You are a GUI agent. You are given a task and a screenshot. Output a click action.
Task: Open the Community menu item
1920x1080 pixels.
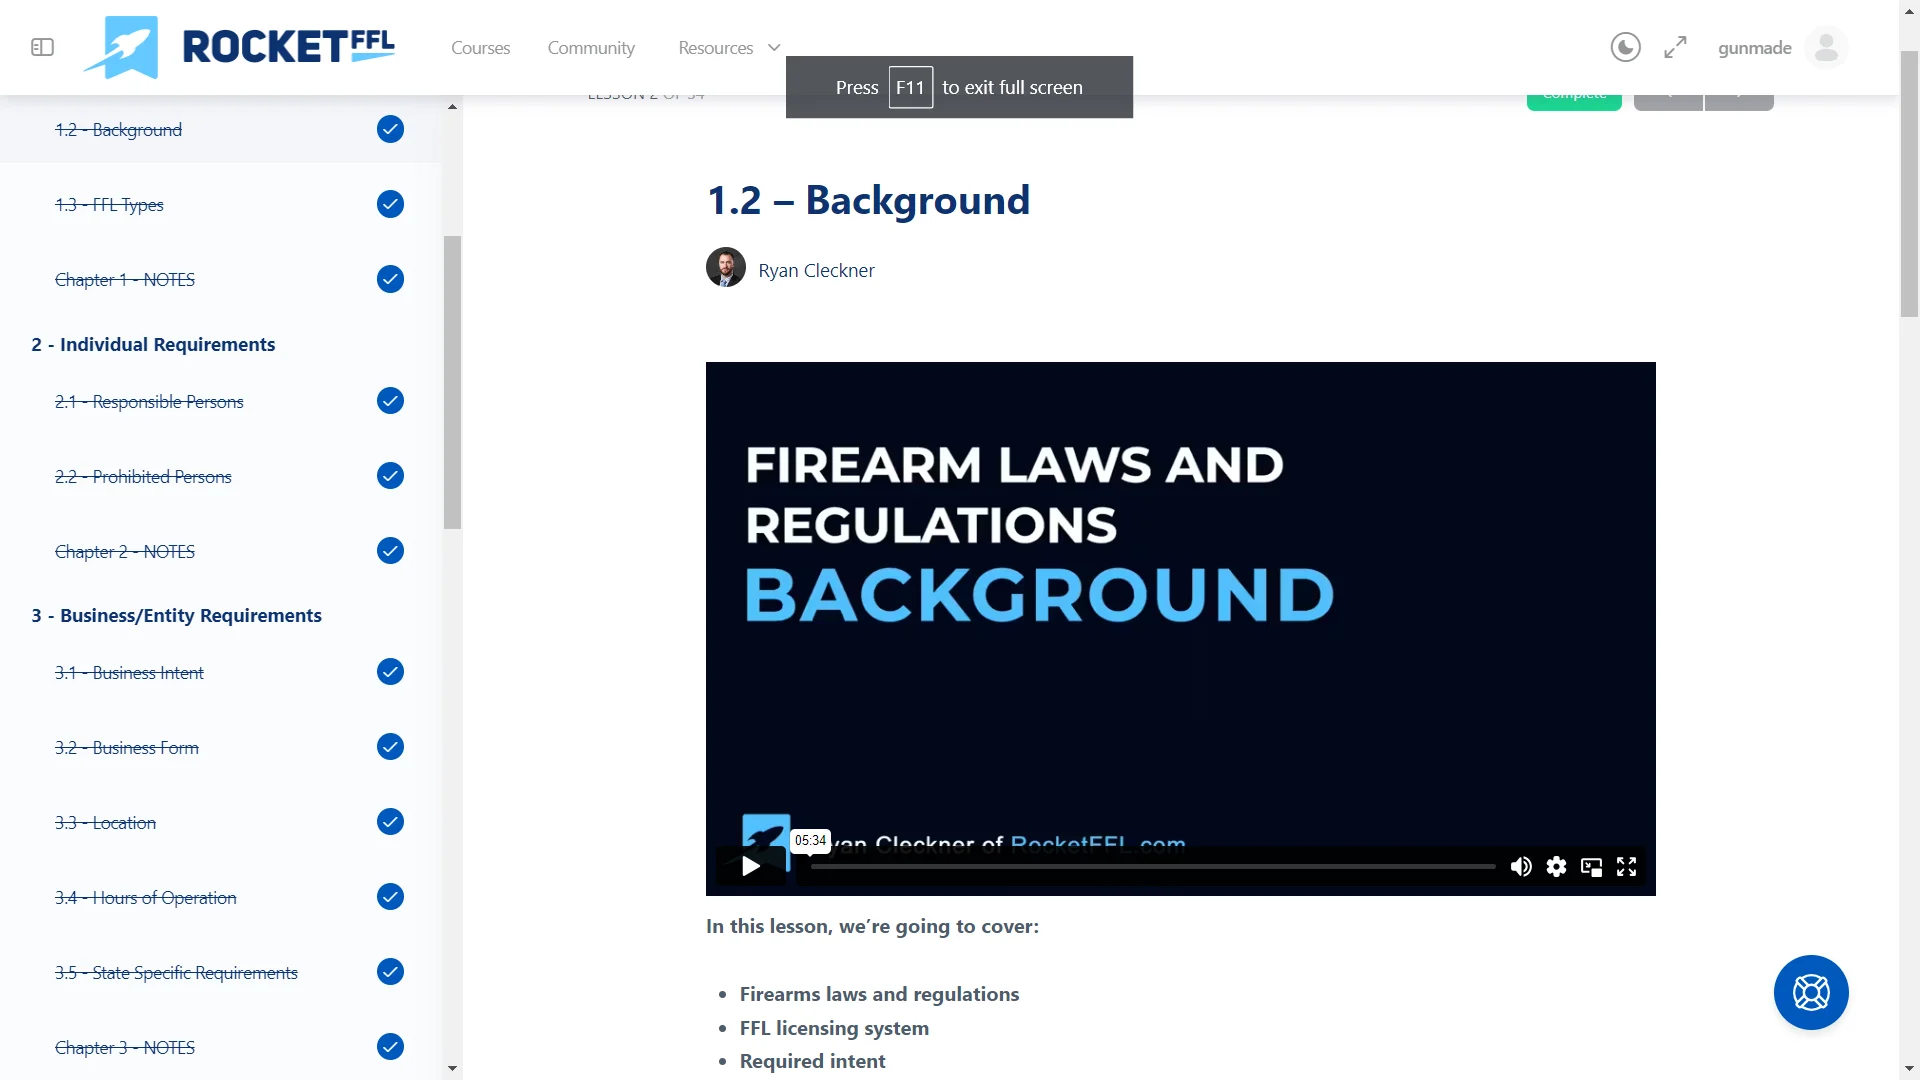click(x=591, y=47)
